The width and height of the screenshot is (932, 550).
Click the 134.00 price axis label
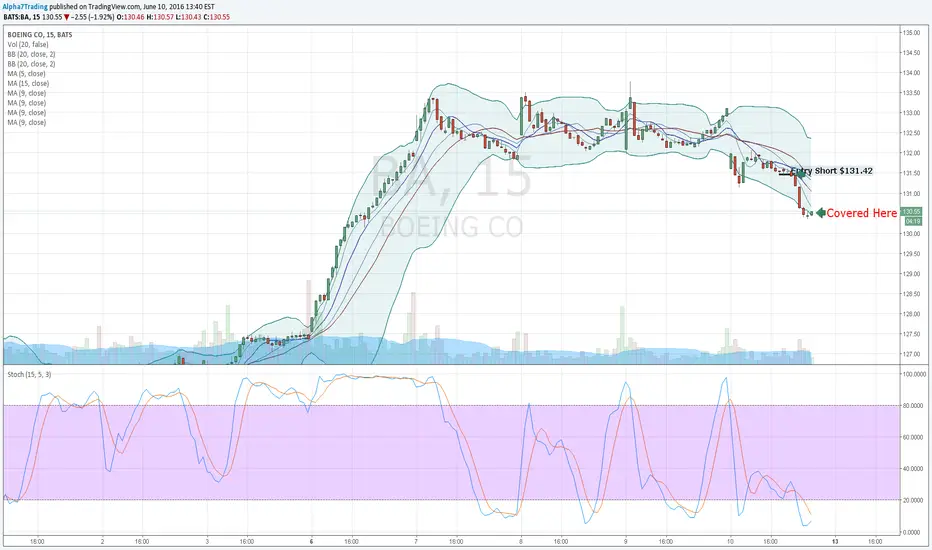pyautogui.click(x=912, y=73)
